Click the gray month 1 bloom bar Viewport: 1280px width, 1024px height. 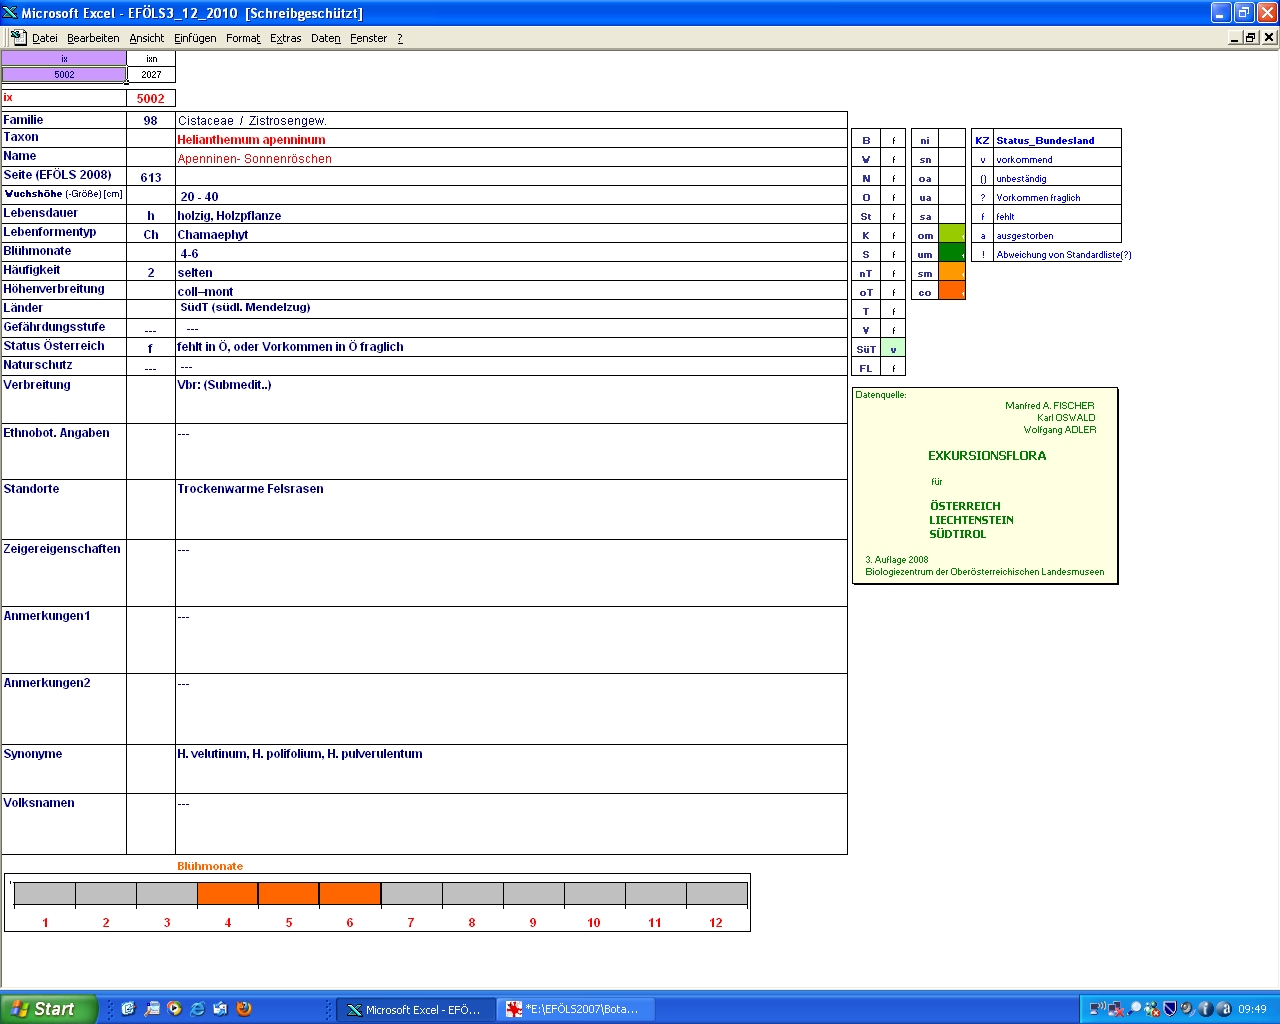45,894
